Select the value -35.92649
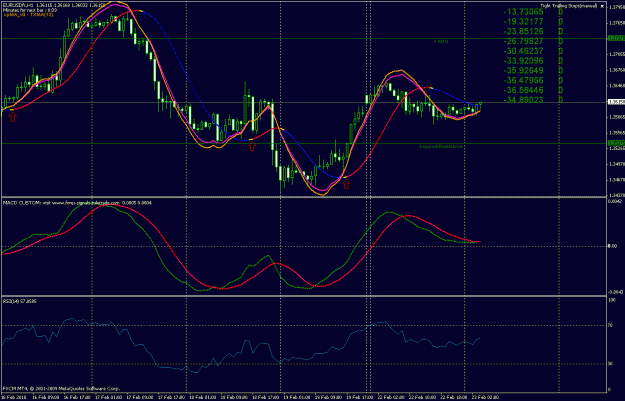Screen dimensions: 625x401 (523, 71)
